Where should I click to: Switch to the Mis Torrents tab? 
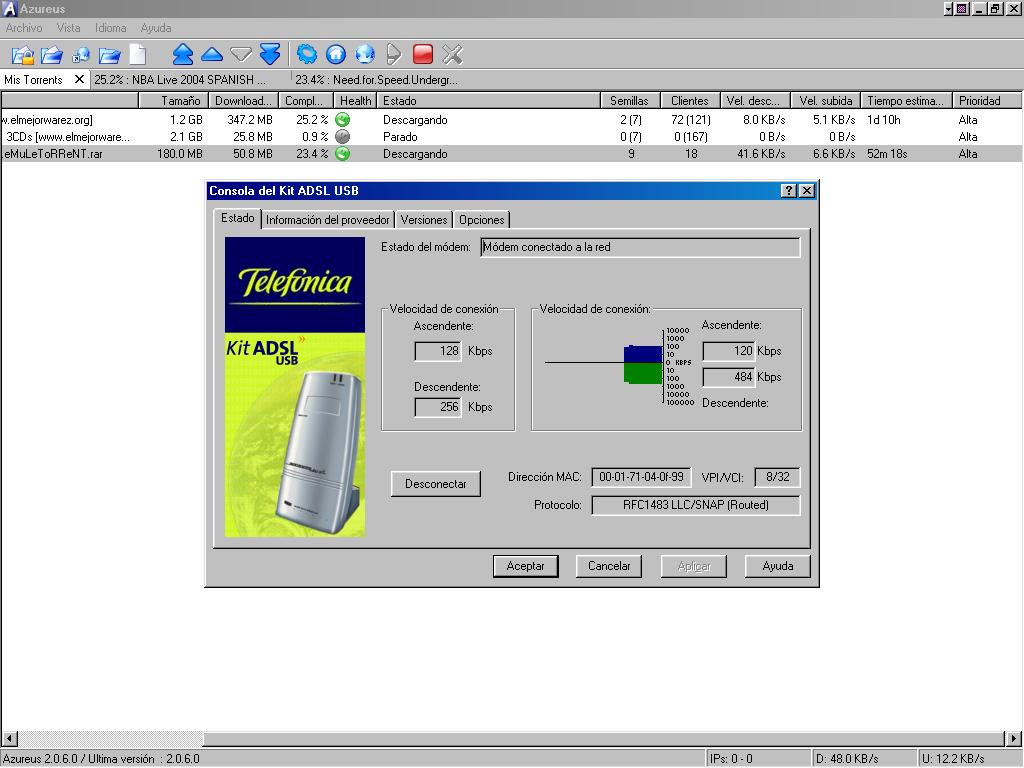click(33, 80)
